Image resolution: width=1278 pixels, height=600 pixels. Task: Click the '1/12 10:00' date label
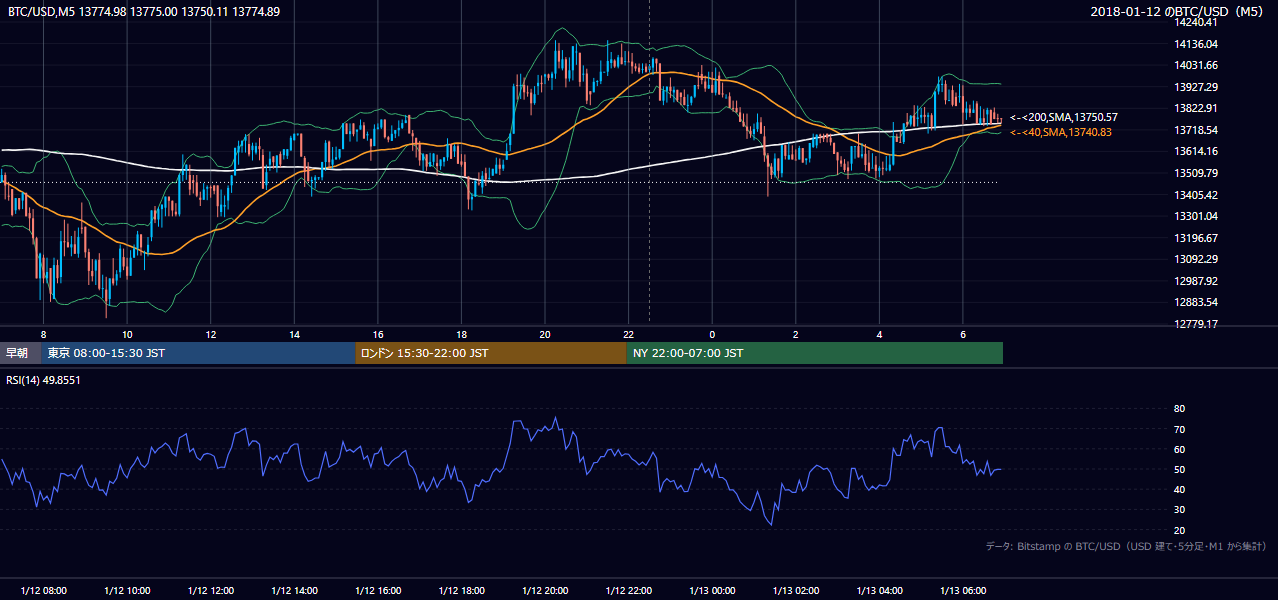click(x=127, y=591)
